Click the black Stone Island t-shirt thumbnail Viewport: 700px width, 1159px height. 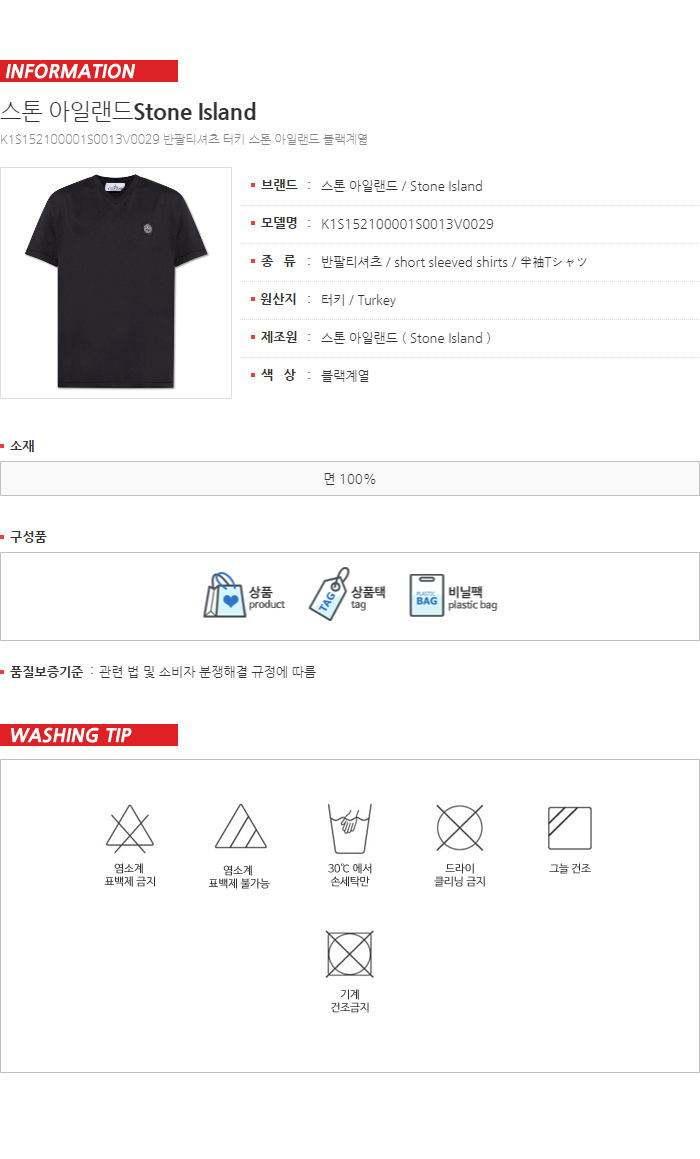coord(116,282)
